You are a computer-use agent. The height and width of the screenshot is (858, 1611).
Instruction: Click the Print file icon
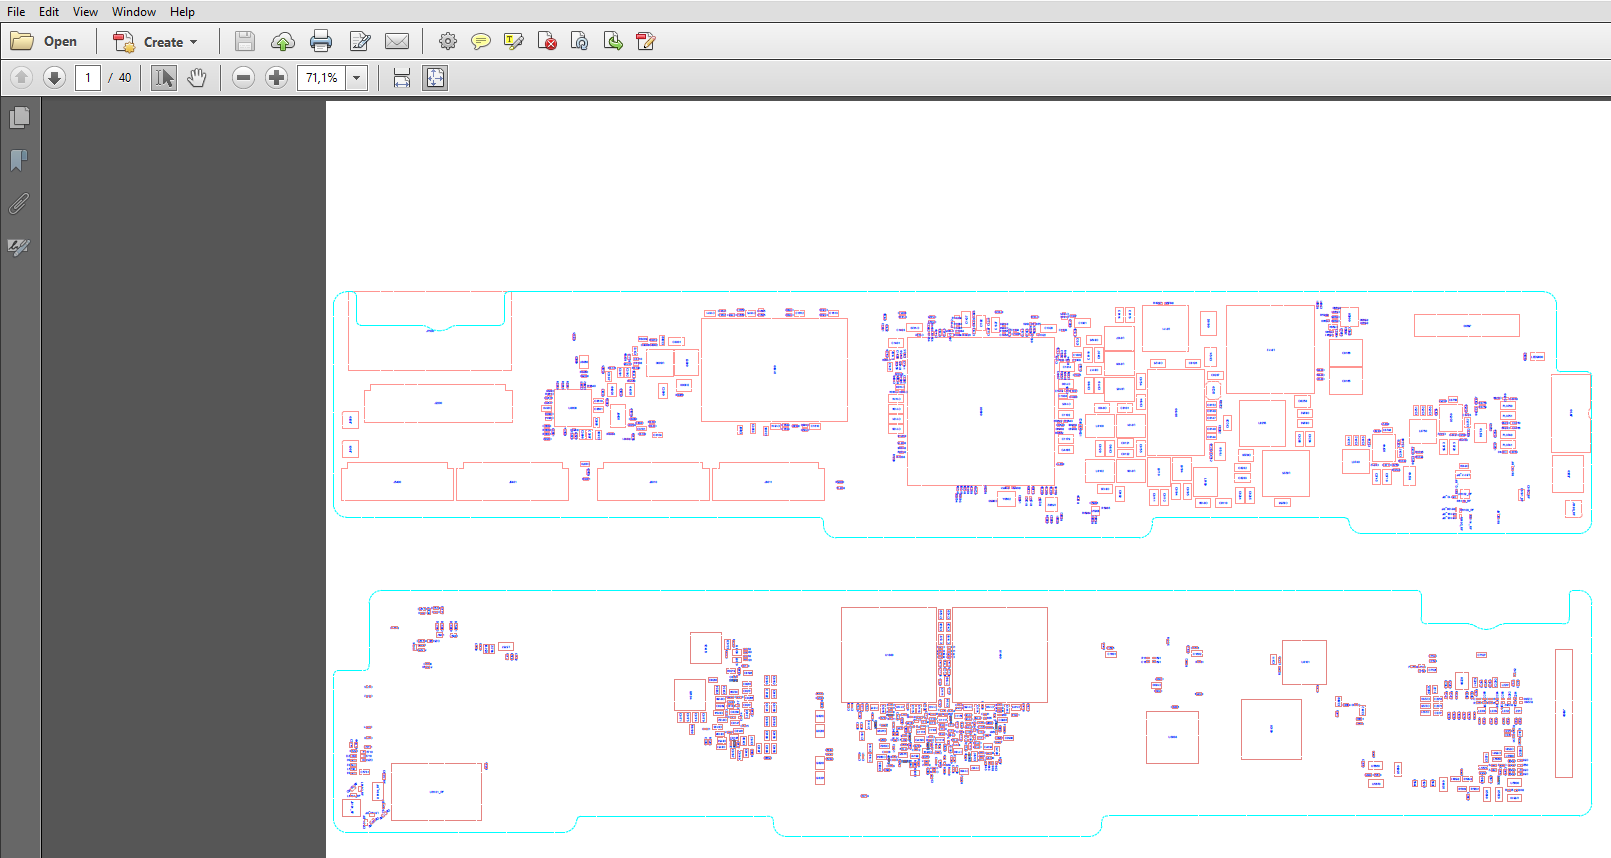321,41
